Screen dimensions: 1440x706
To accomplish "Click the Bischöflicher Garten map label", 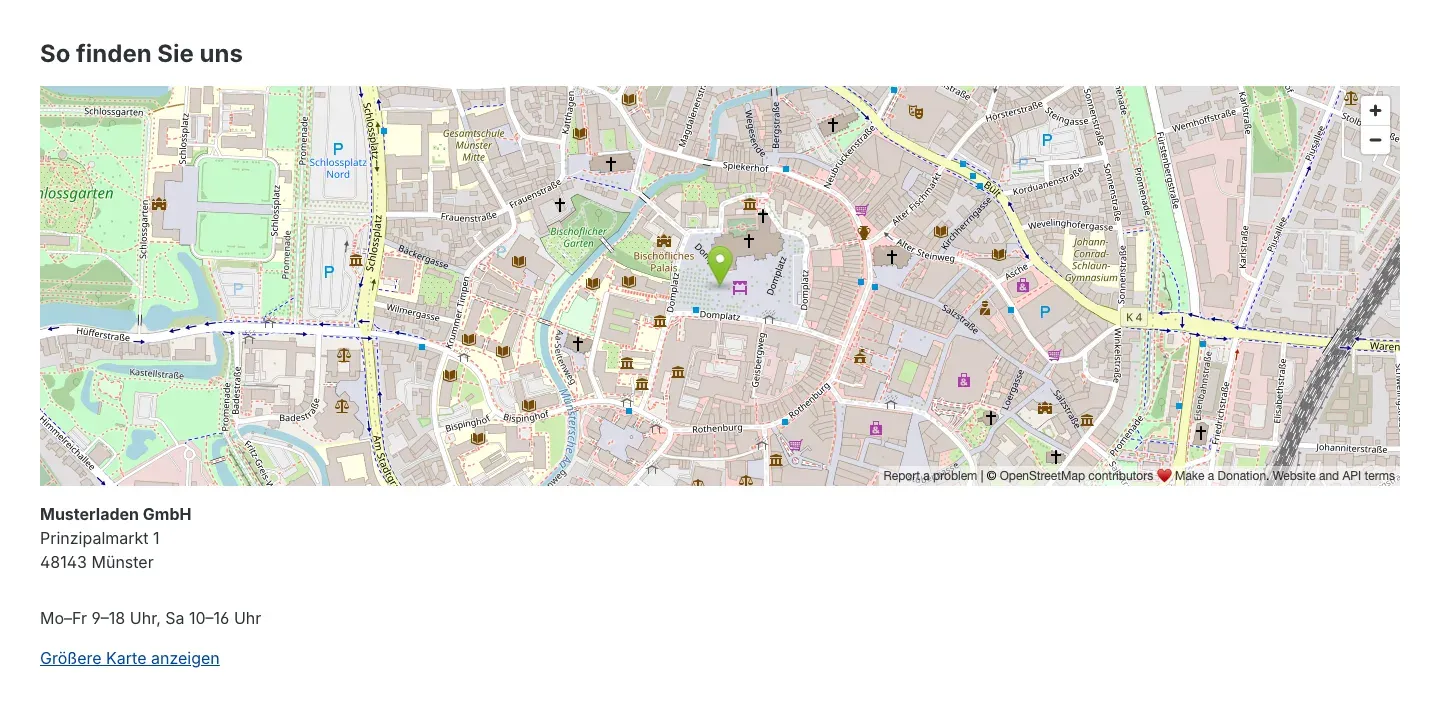I will tap(579, 237).
